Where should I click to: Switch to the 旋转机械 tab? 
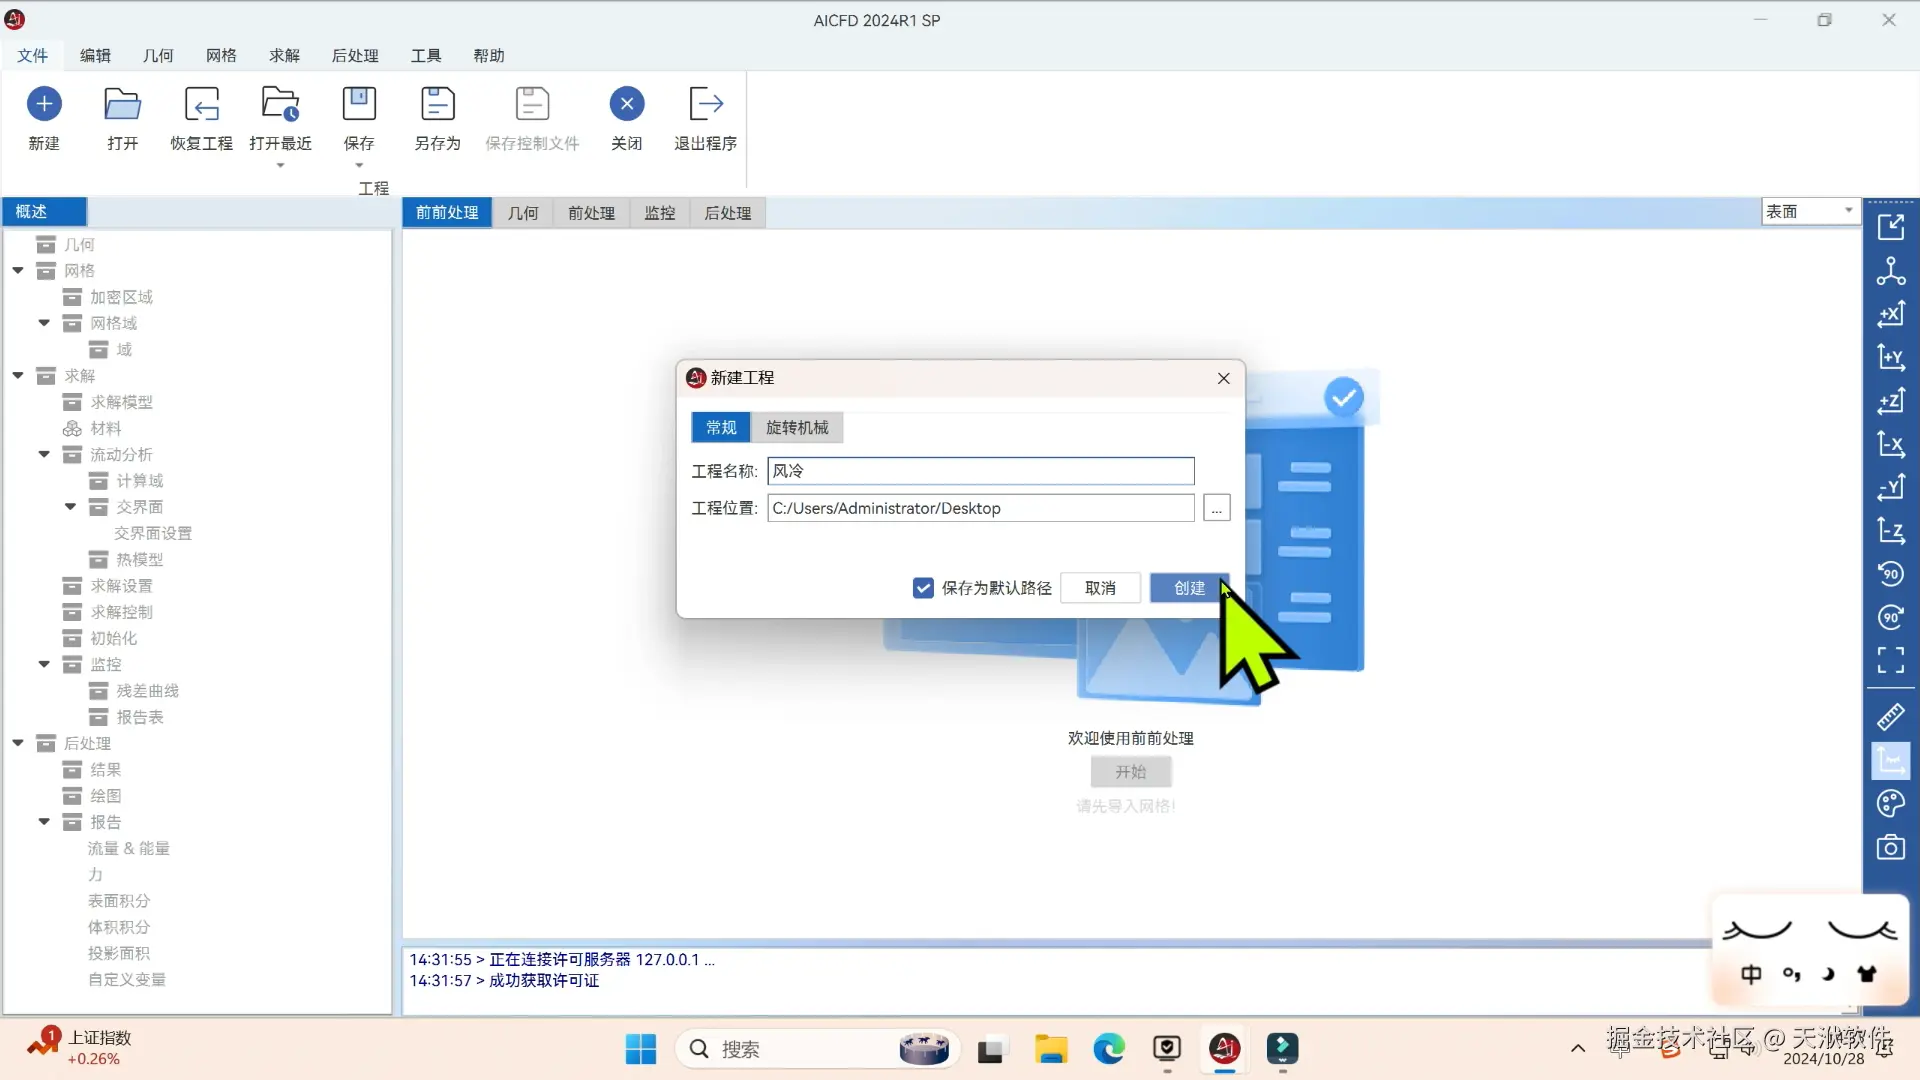797,428
